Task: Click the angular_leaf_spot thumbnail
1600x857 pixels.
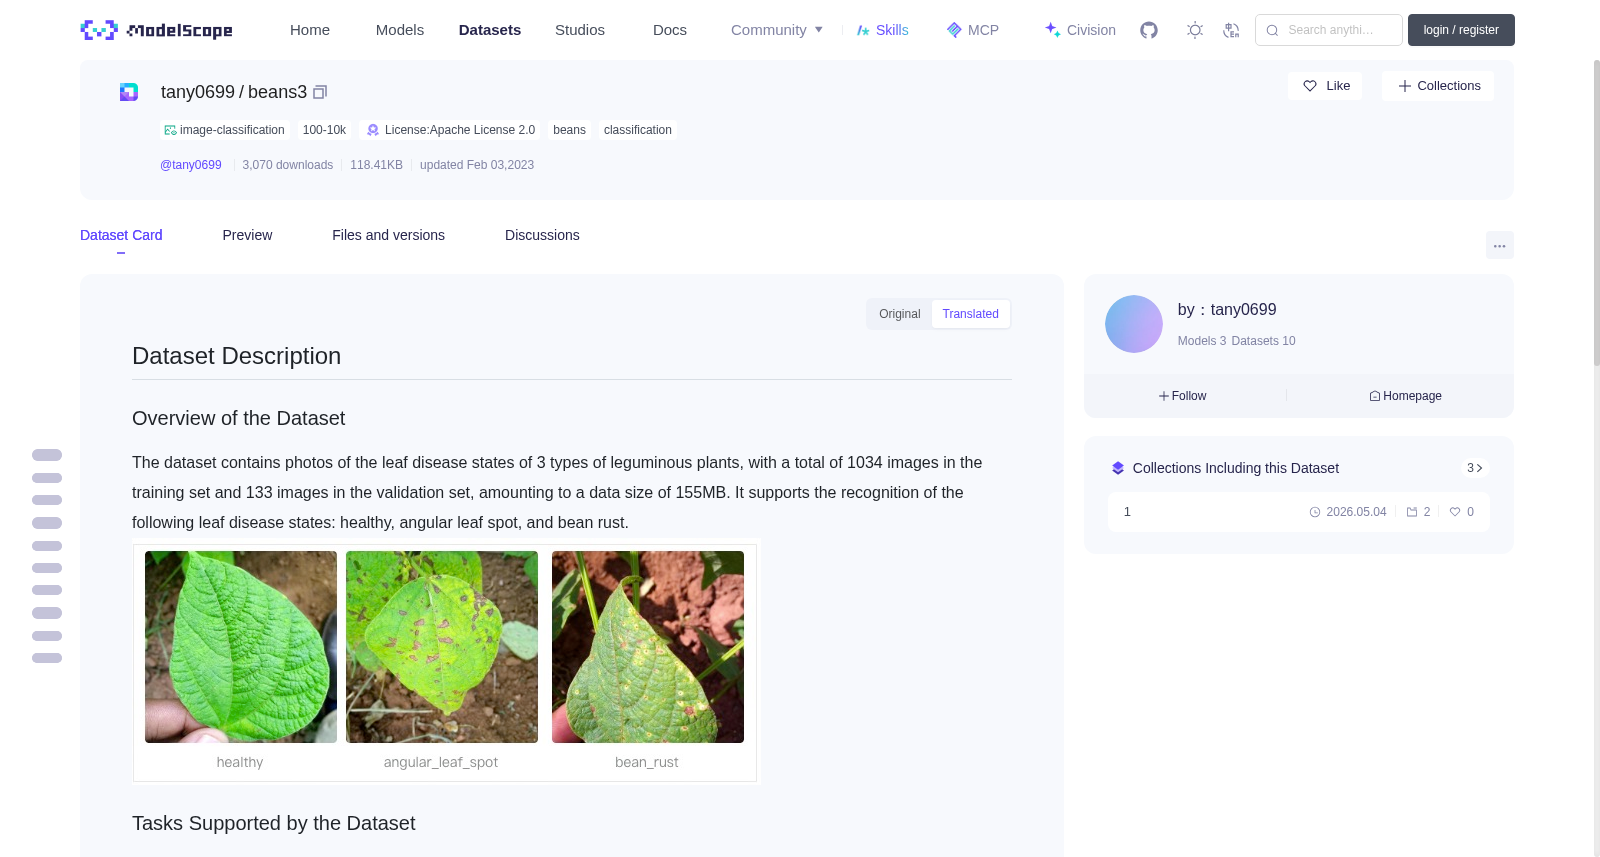Action: click(442, 647)
